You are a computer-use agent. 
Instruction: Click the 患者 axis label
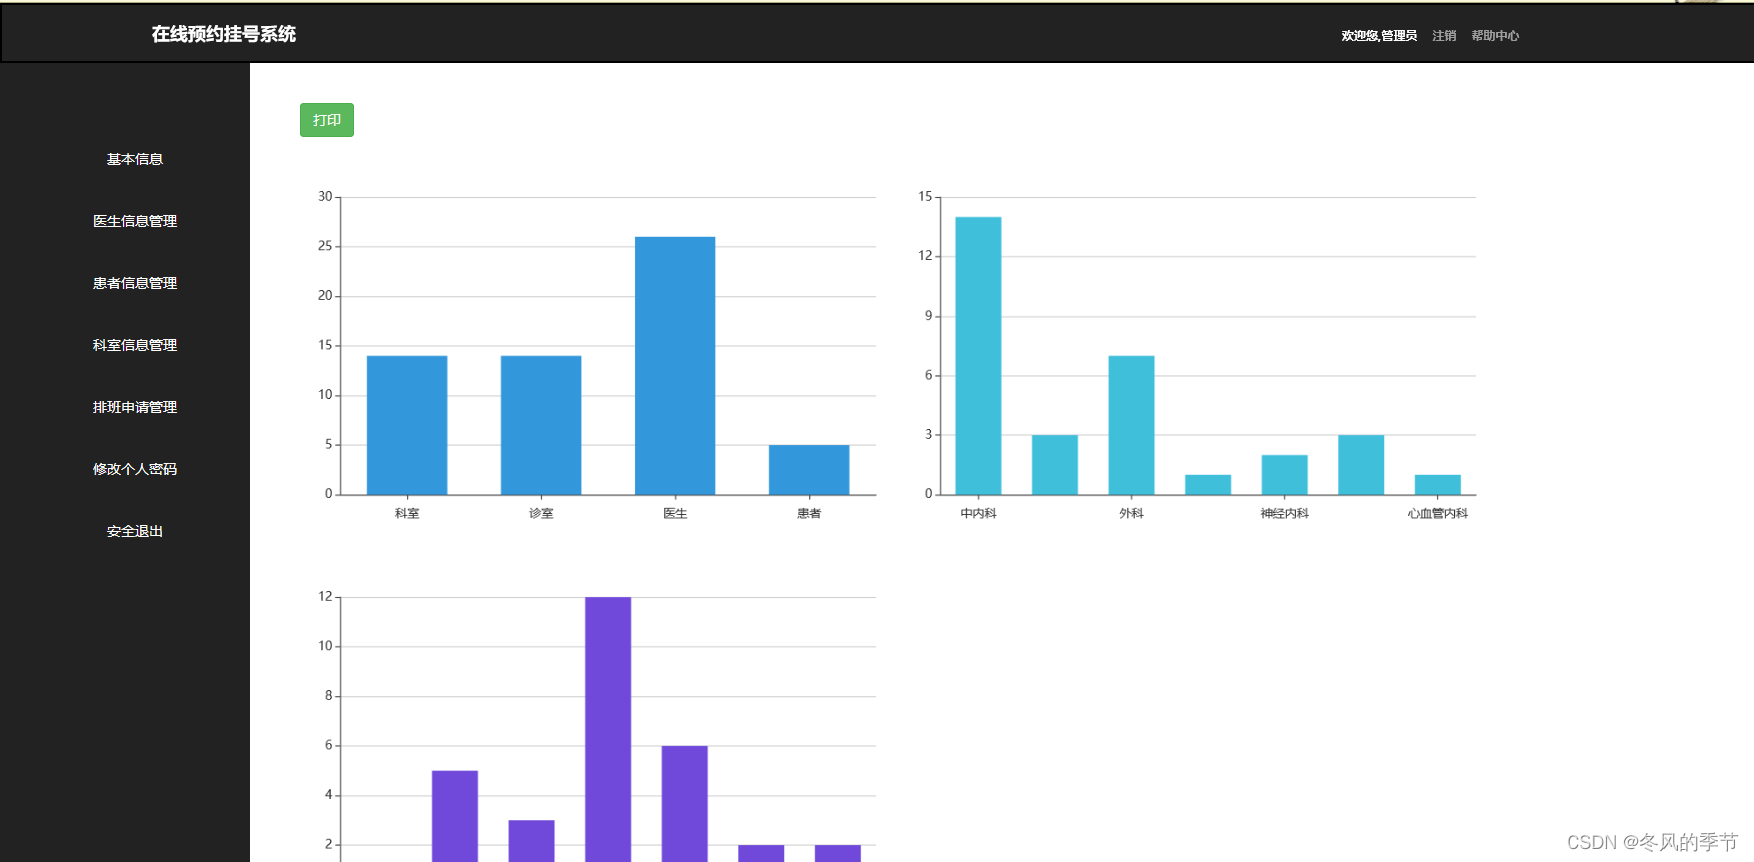click(x=809, y=513)
